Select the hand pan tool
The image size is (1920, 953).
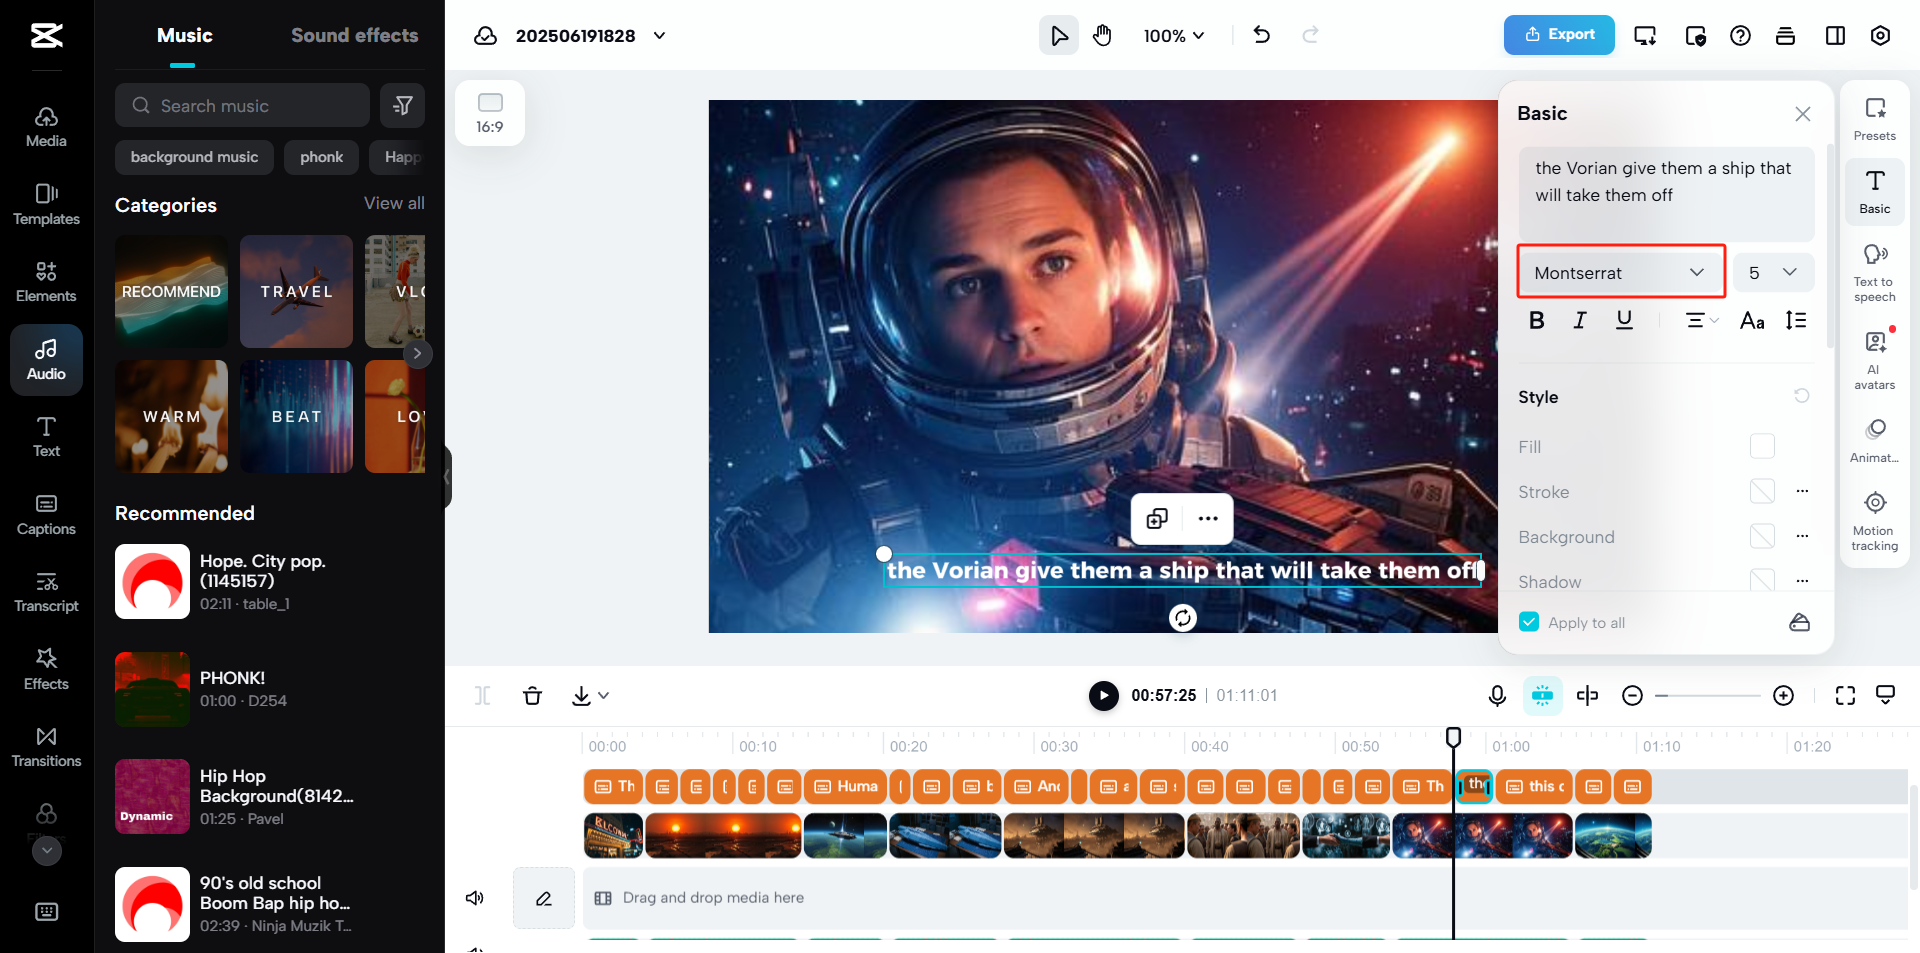click(1102, 36)
